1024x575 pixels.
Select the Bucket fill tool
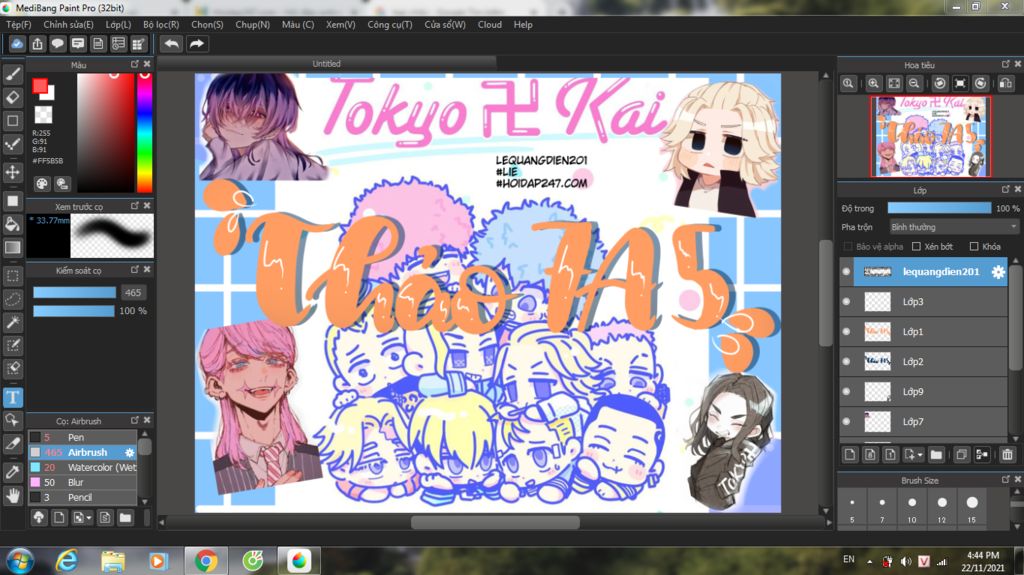(x=12, y=224)
